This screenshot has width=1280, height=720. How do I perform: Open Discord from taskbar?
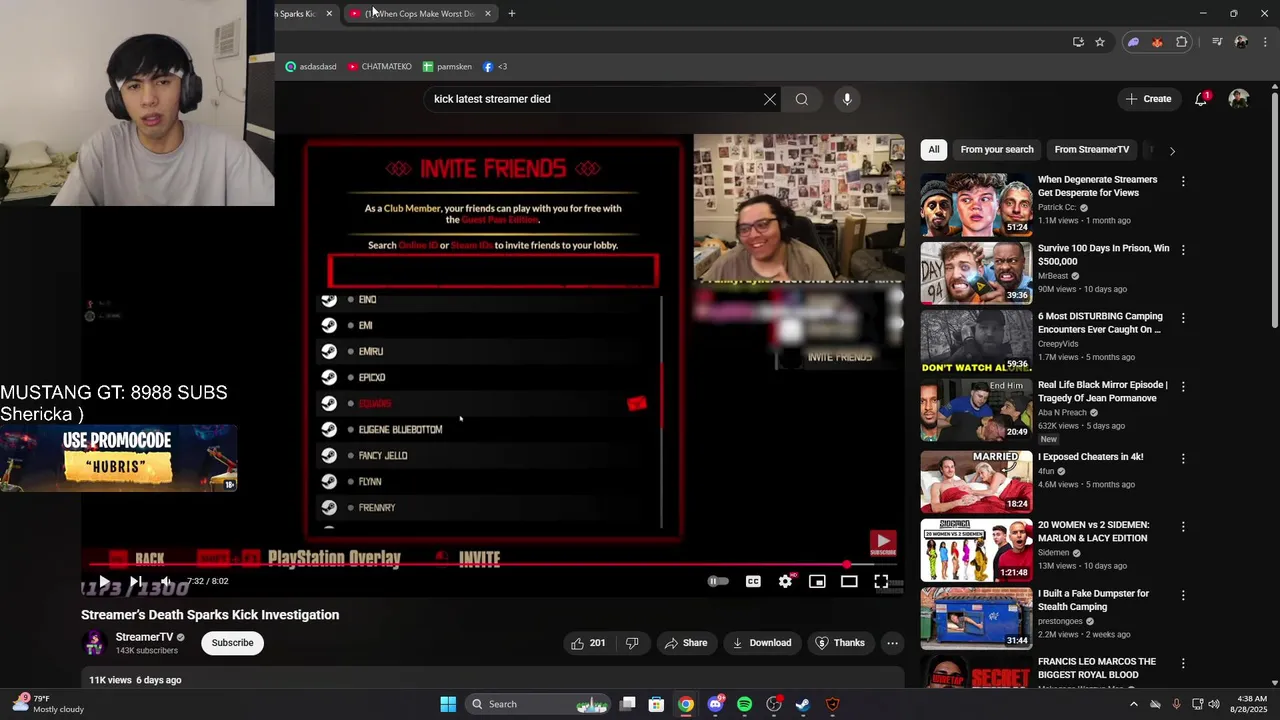click(x=715, y=704)
